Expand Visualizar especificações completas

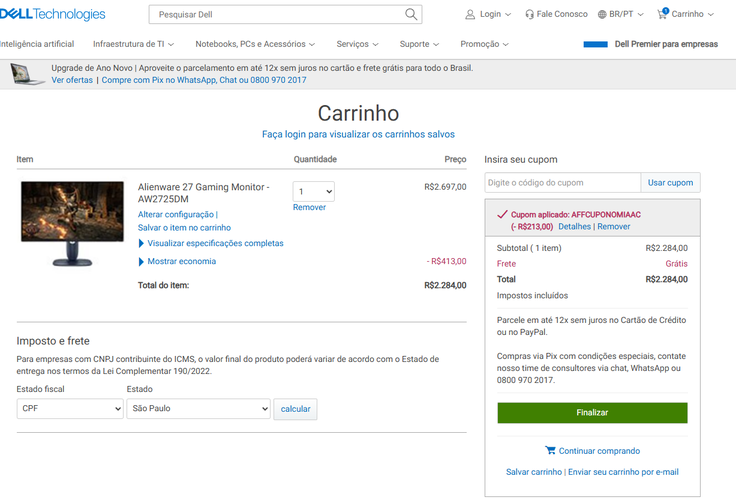(x=211, y=243)
